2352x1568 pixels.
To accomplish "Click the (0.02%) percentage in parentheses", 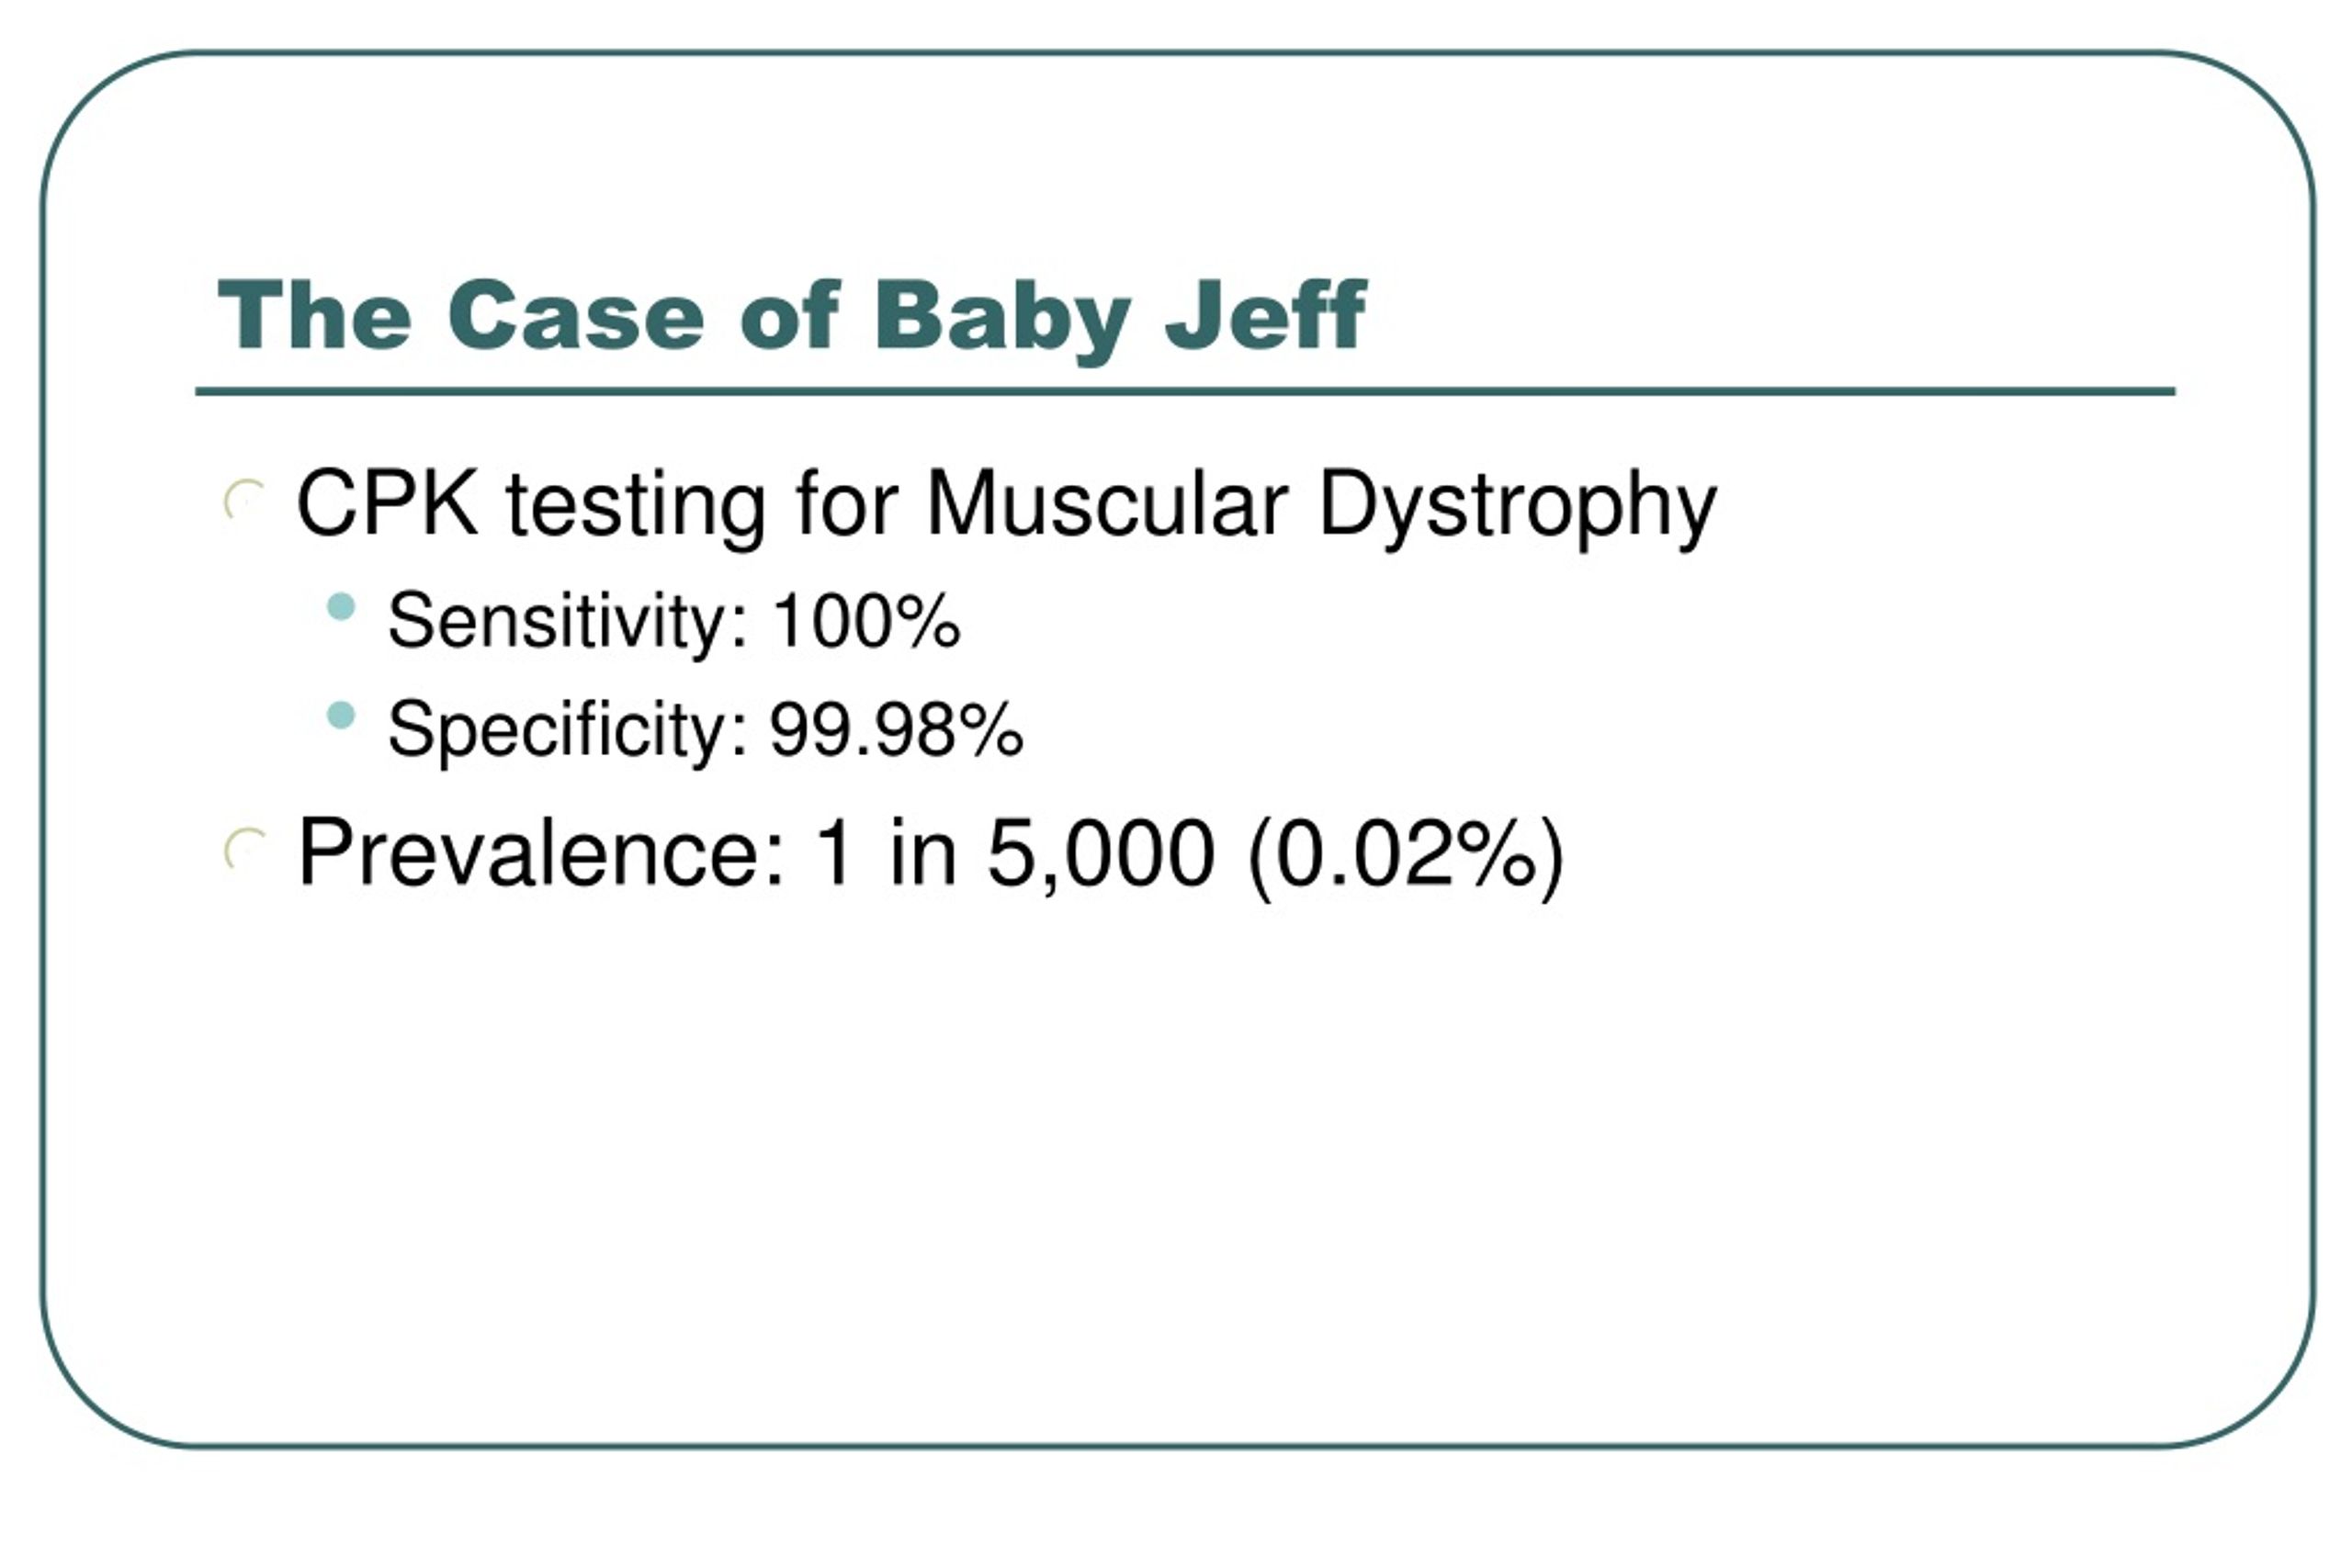I will click(x=1406, y=856).
